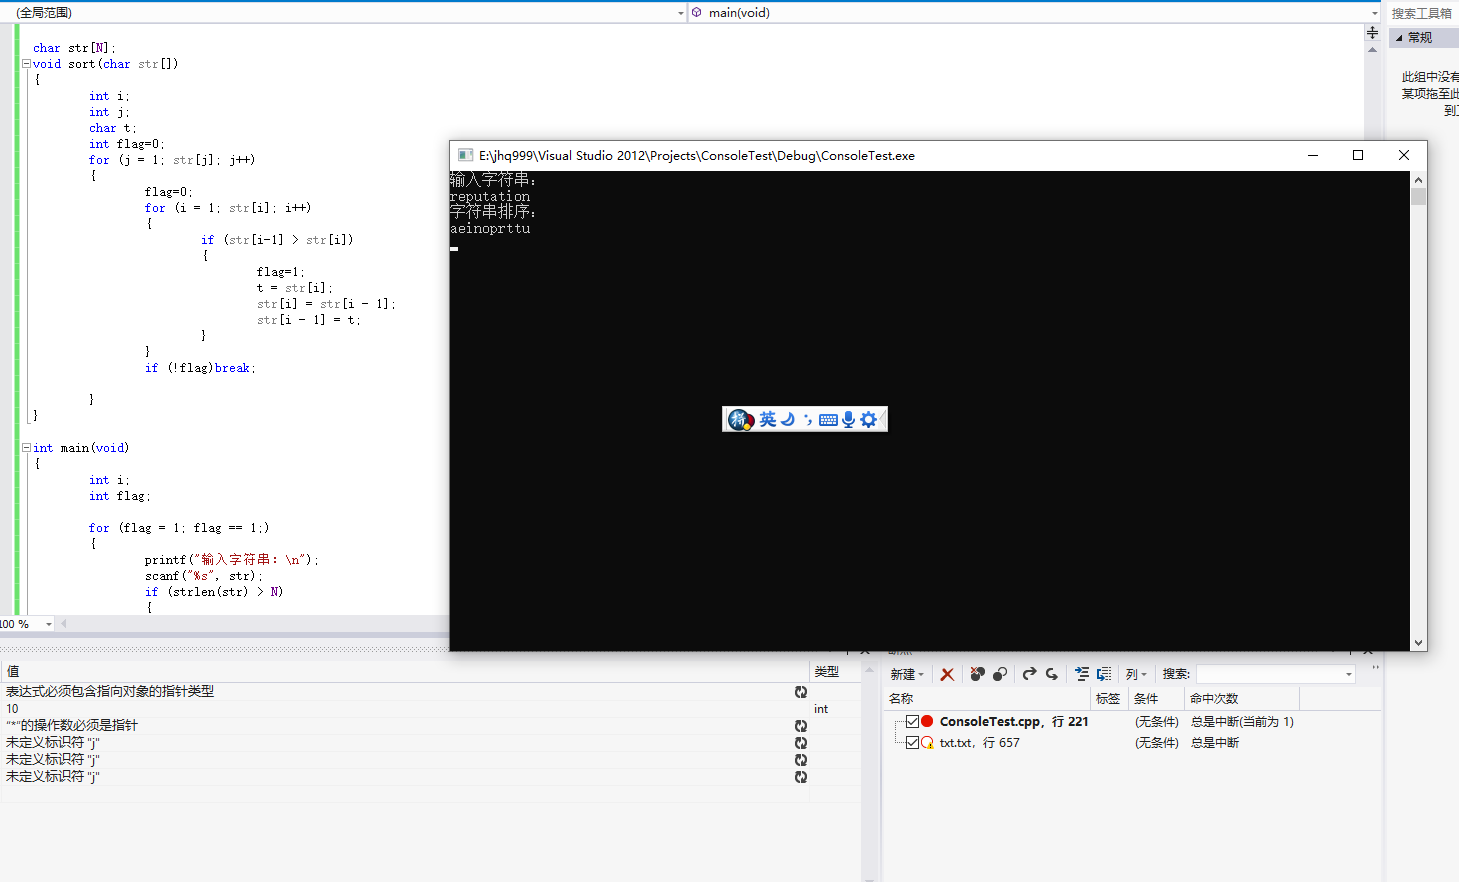Image resolution: width=1459 pixels, height=882 pixels.
Task: Collapse the int main function outline
Action: [26, 447]
